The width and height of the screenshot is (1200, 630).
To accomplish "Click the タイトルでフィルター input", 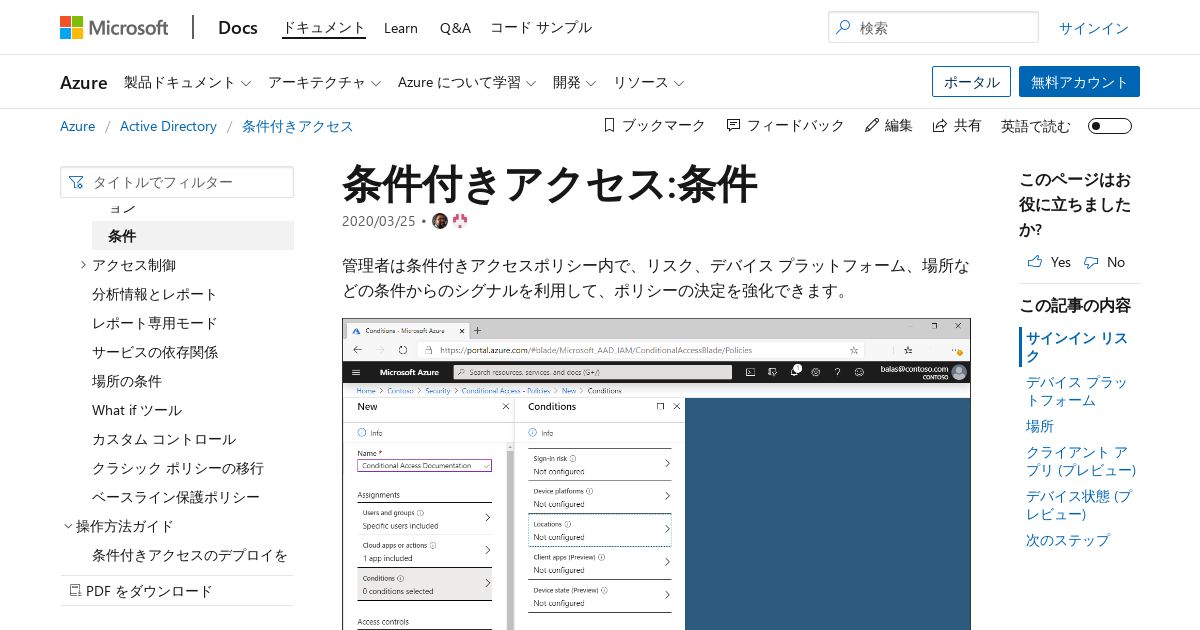I will (177, 182).
